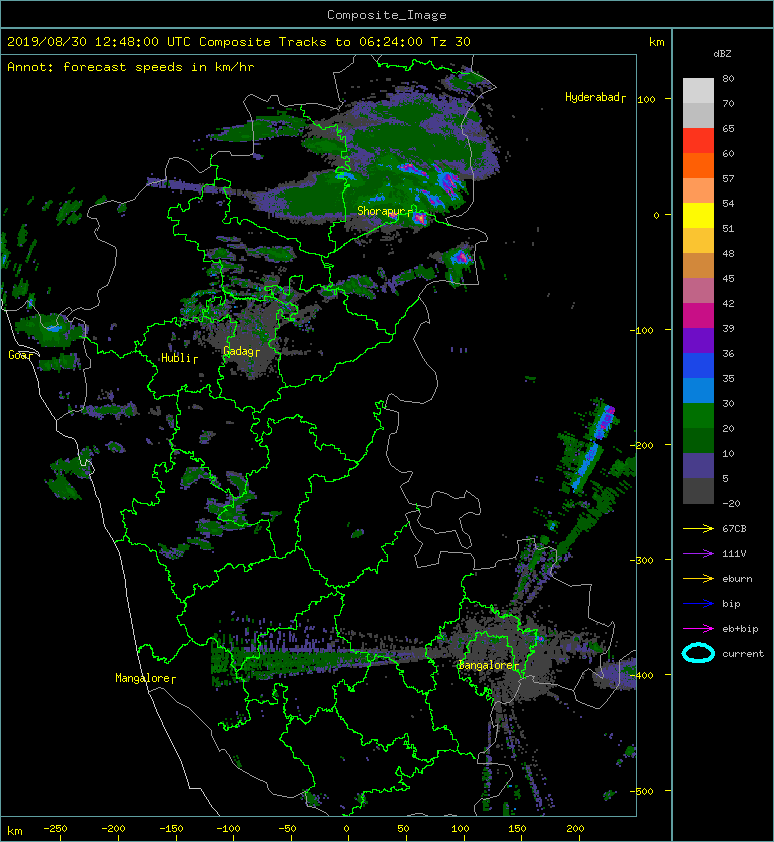Click the blue arrow beside bip
The height and width of the screenshot is (842, 774).
click(698, 604)
